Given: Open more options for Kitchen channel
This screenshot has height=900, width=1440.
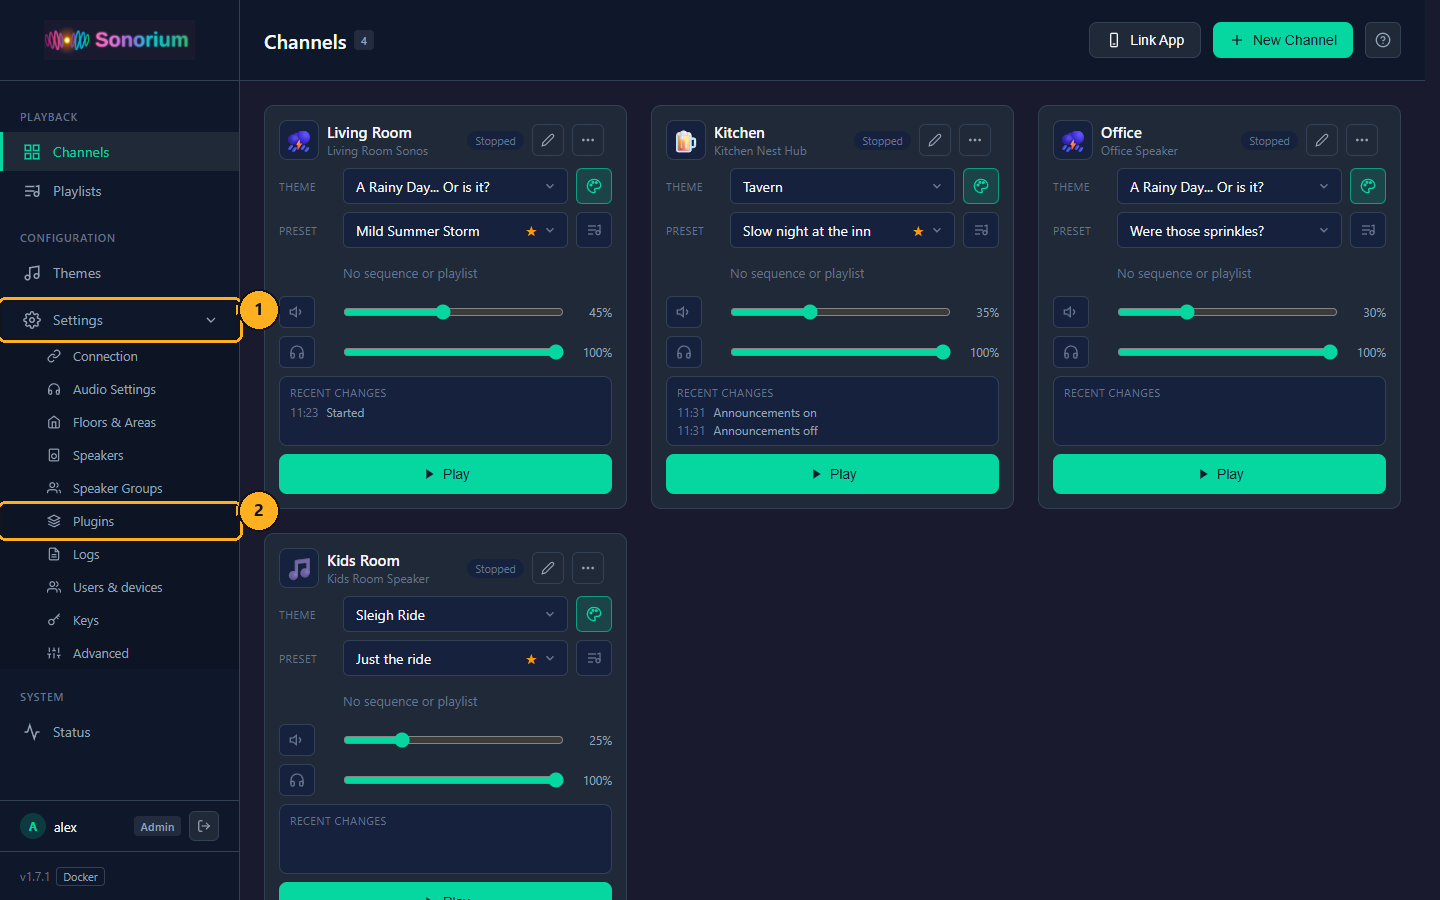Looking at the screenshot, I should click(x=975, y=140).
